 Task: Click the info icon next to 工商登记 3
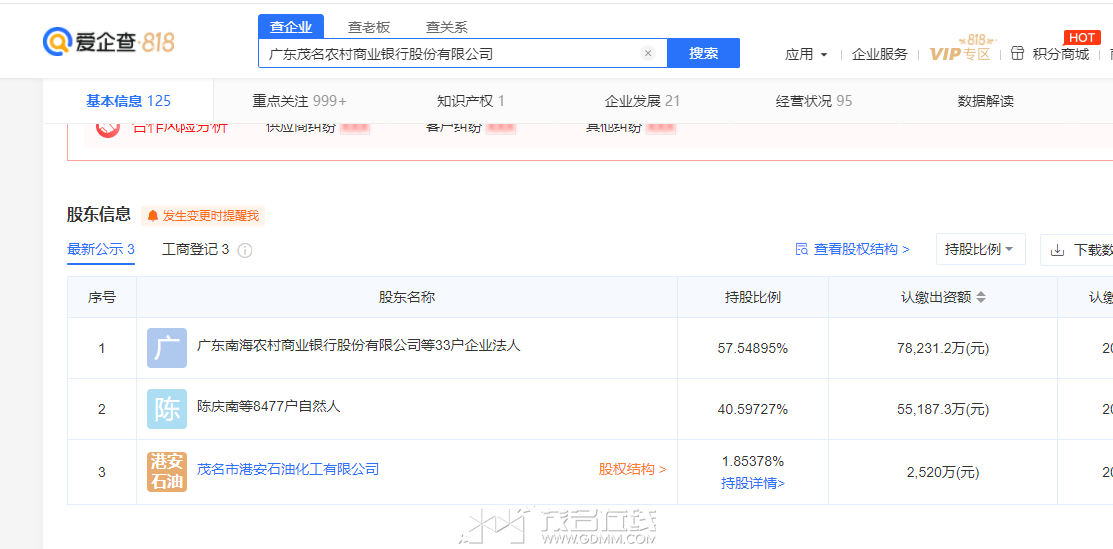[x=245, y=251]
